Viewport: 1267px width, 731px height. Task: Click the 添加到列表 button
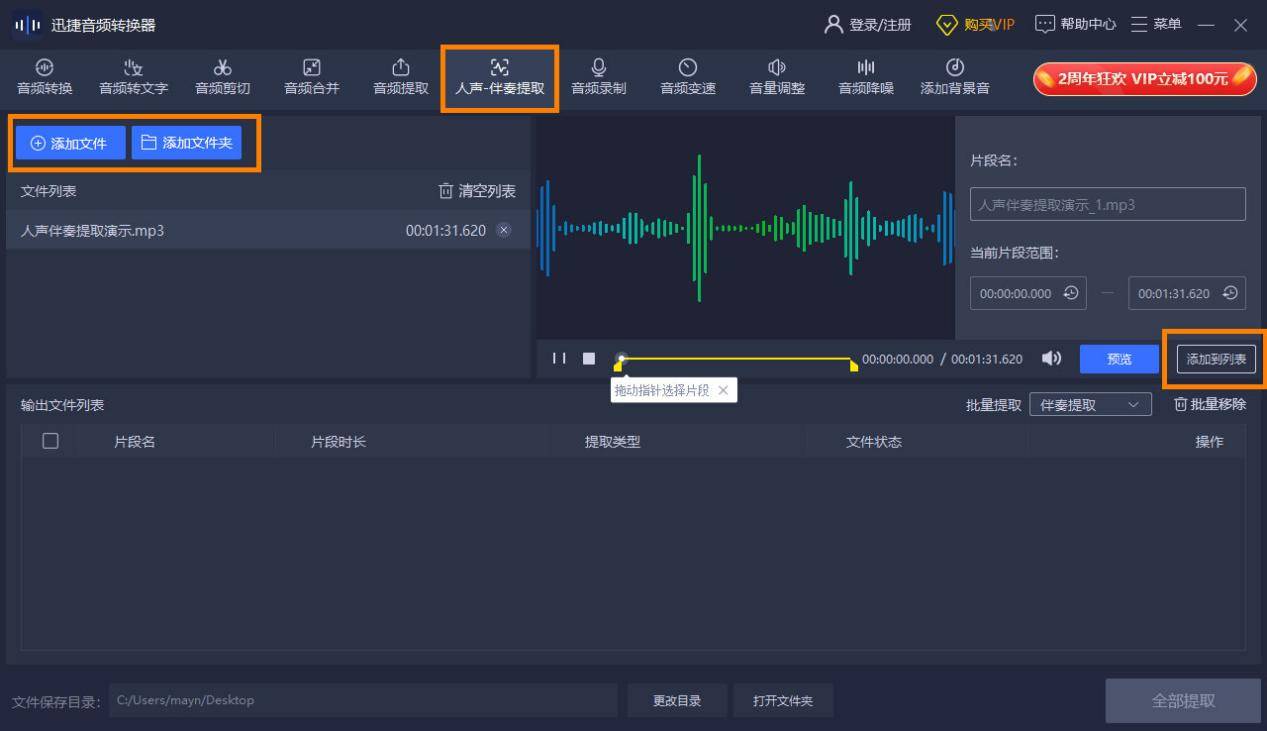(1216, 359)
